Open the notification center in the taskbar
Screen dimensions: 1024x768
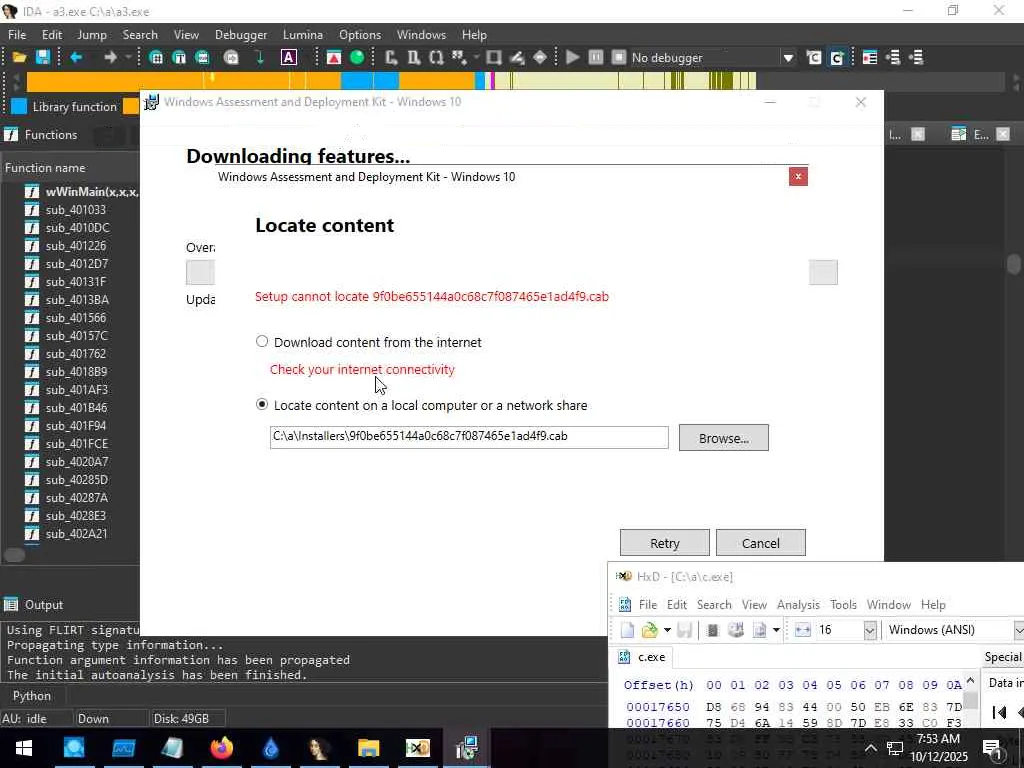coord(992,748)
